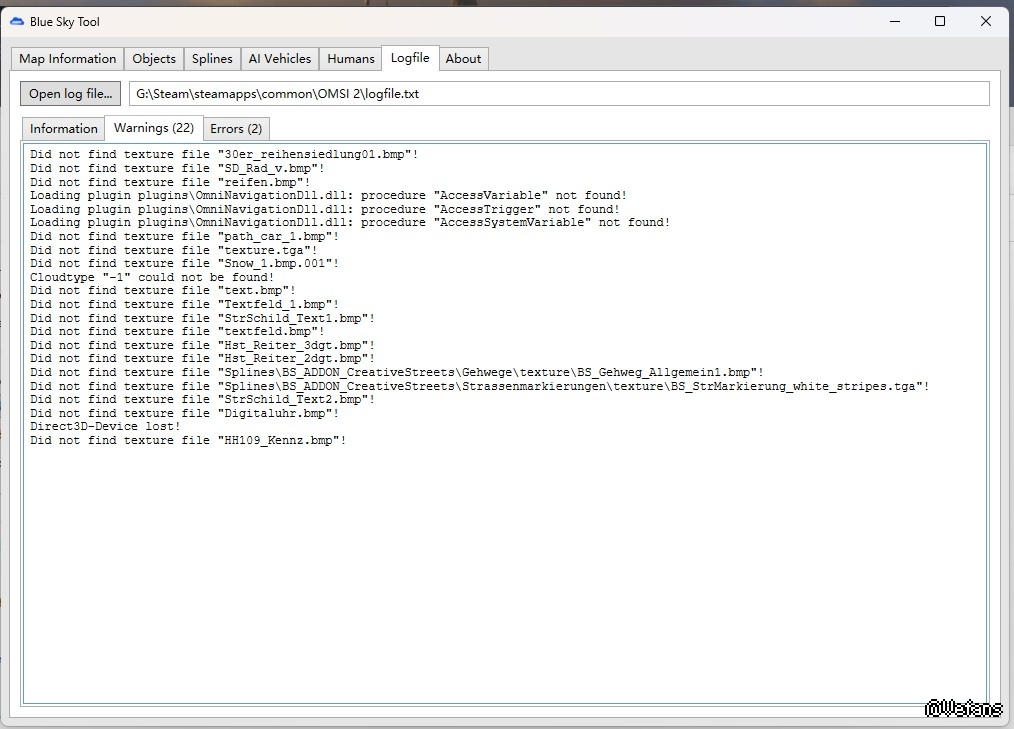This screenshot has height=729, width=1014.
Task: Show the Humans tab
Action: [351, 59]
